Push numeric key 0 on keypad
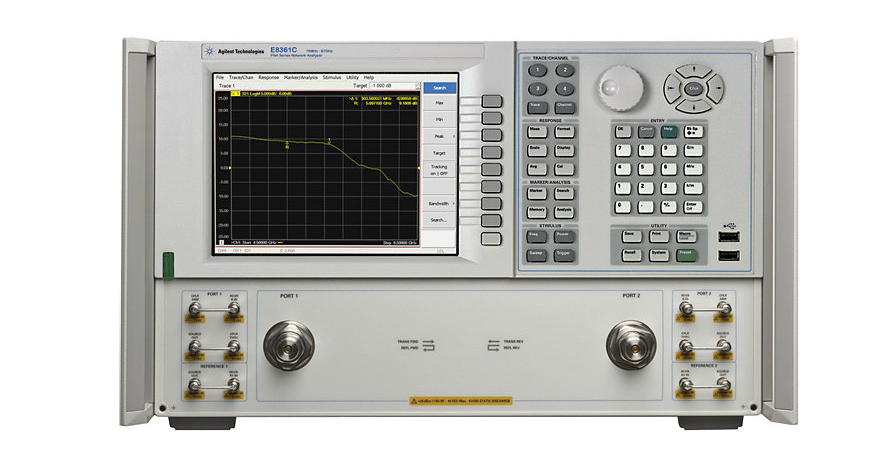 623,207
